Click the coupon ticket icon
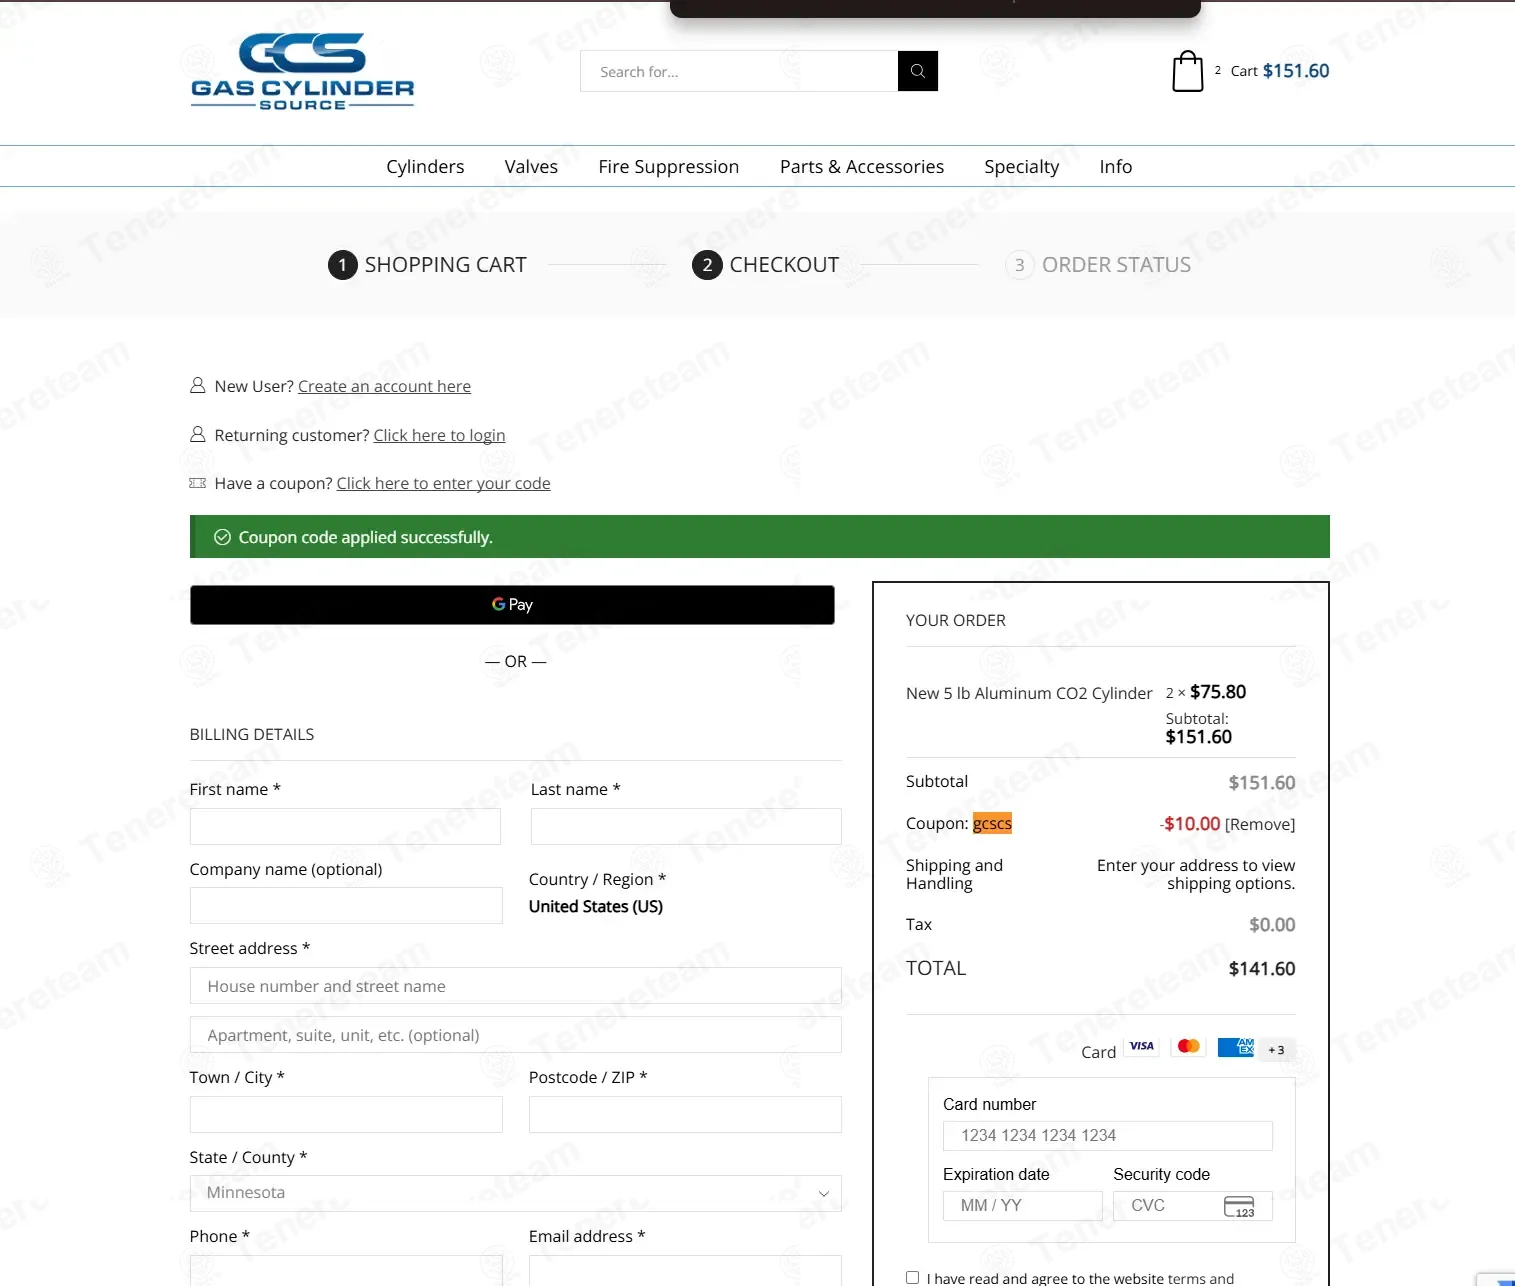This screenshot has height=1286, width=1515. (x=198, y=483)
